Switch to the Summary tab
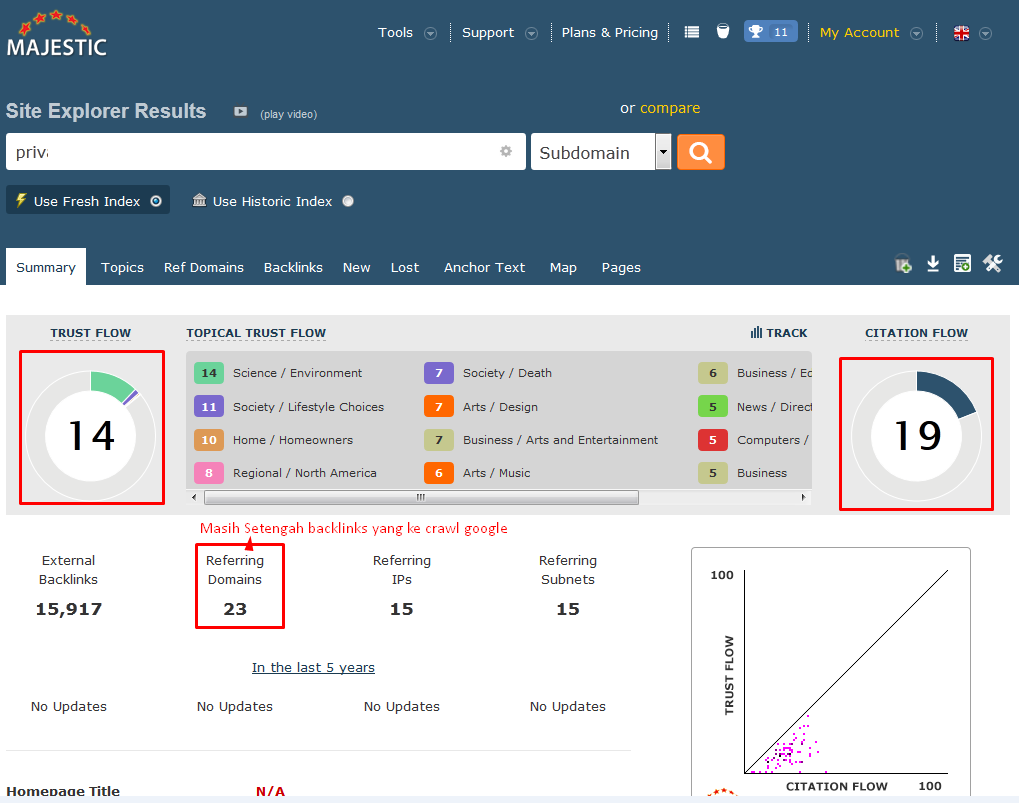Screen dimensions: 1019x803 pyautogui.click(x=46, y=267)
